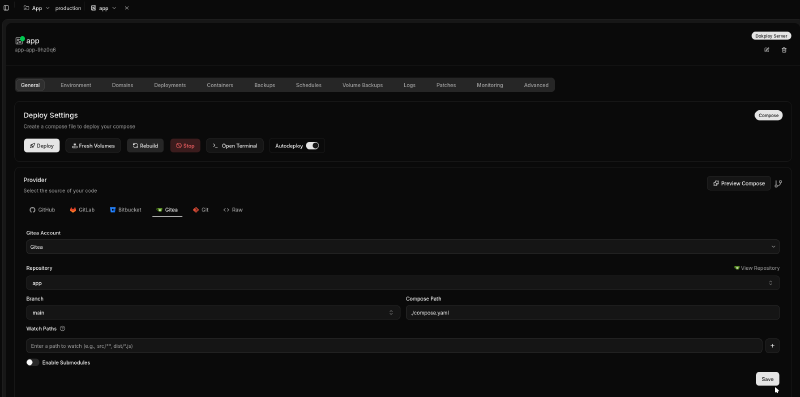This screenshot has width=800, height=397.
Task: Open the Gitea Account dropdown
Action: point(403,246)
